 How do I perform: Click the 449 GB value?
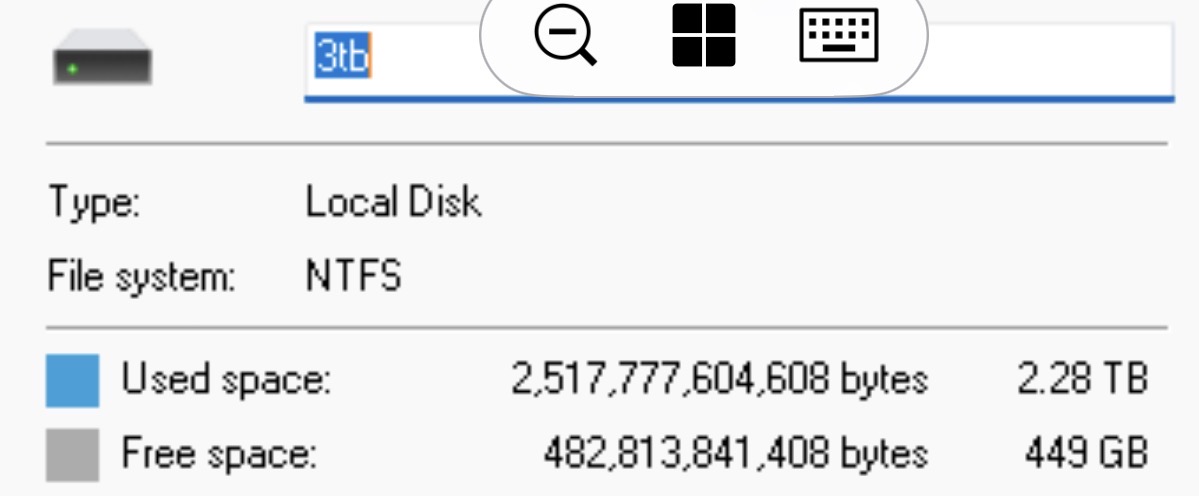[x=1086, y=455]
